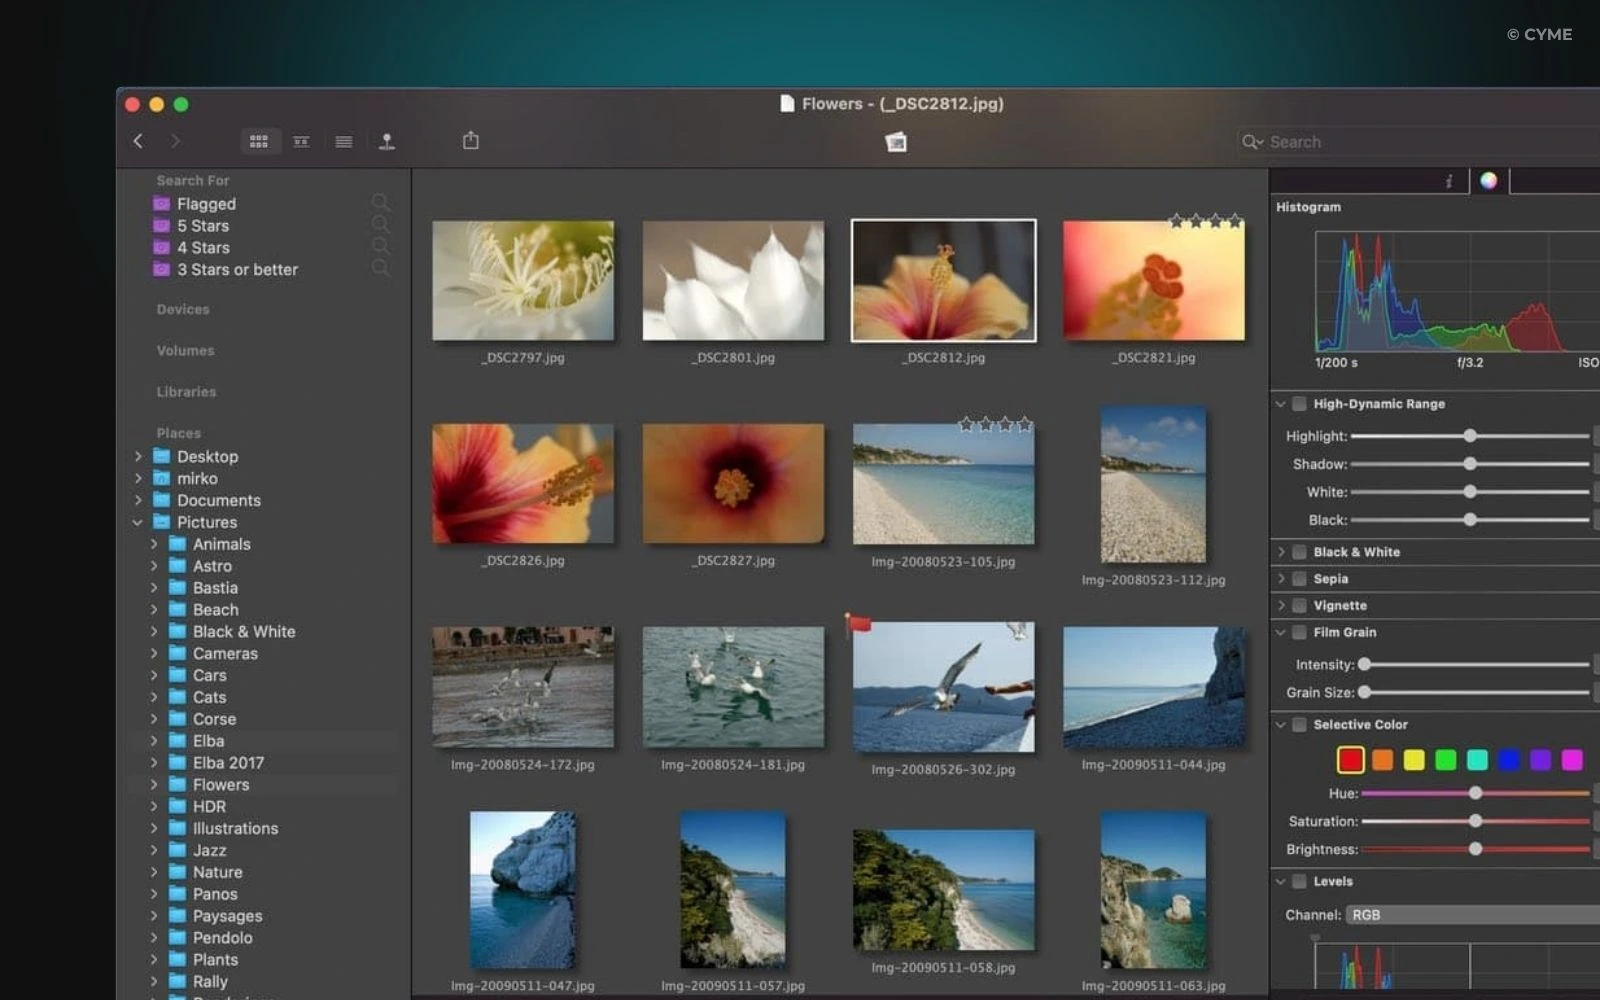This screenshot has height=1000, width=1600.
Task: Expand the Animals folder
Action: tap(154, 545)
